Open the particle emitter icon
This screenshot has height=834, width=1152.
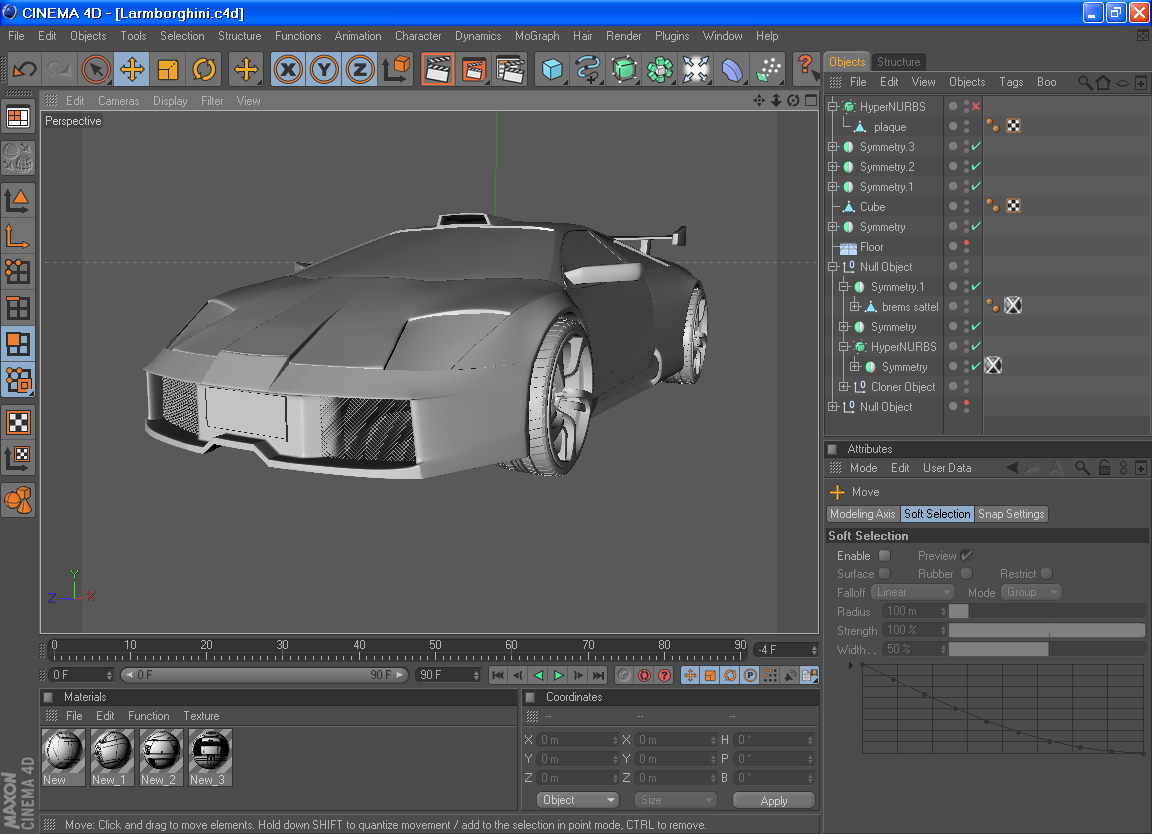(x=768, y=70)
